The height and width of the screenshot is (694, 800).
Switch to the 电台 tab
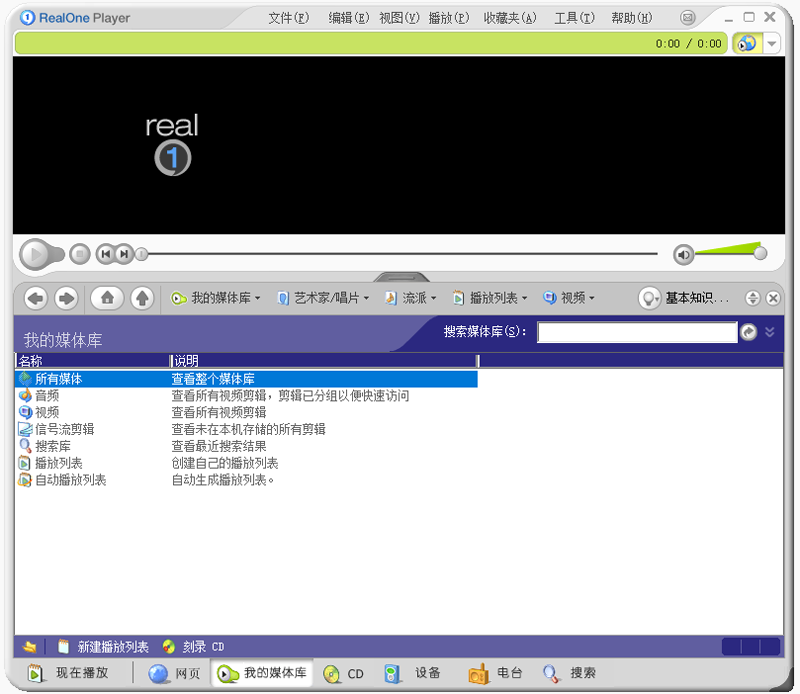(x=495, y=673)
